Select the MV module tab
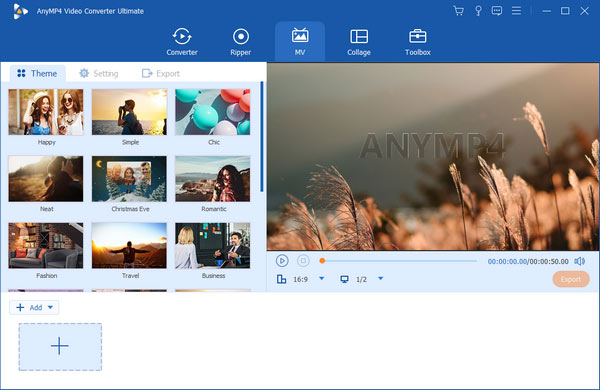The width and height of the screenshot is (600, 390). [300, 42]
